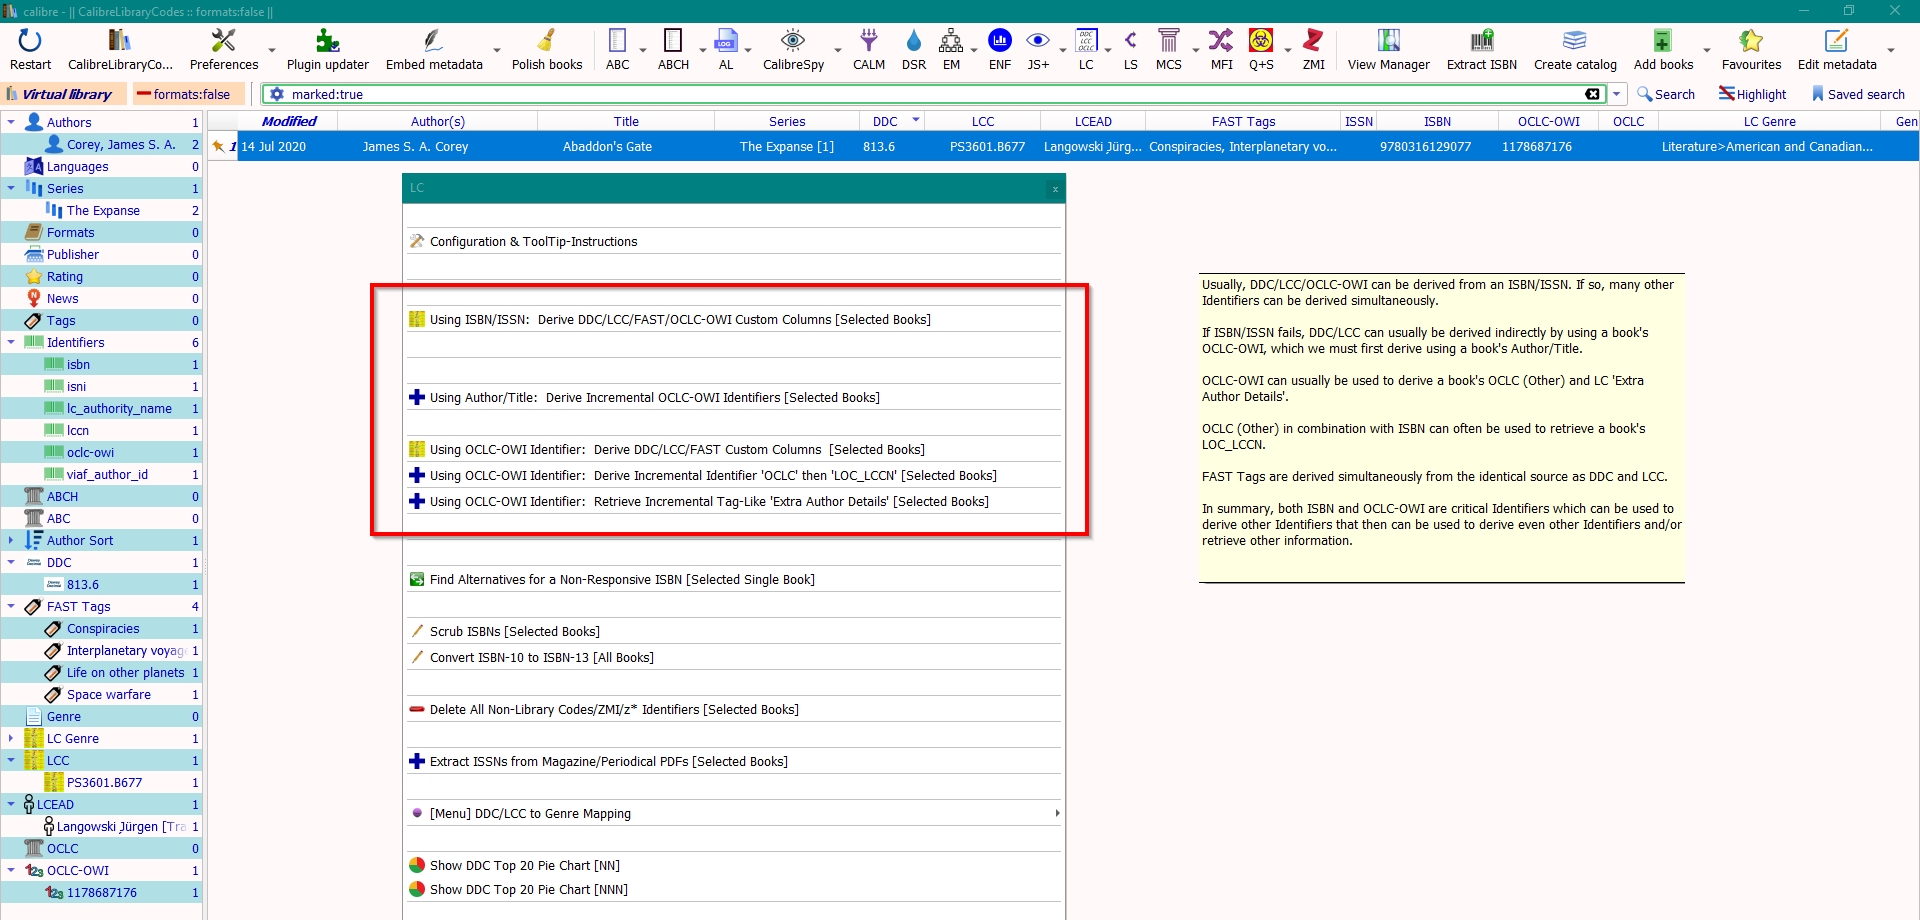Click the Polish books icon
1920x920 pixels.
click(547, 41)
